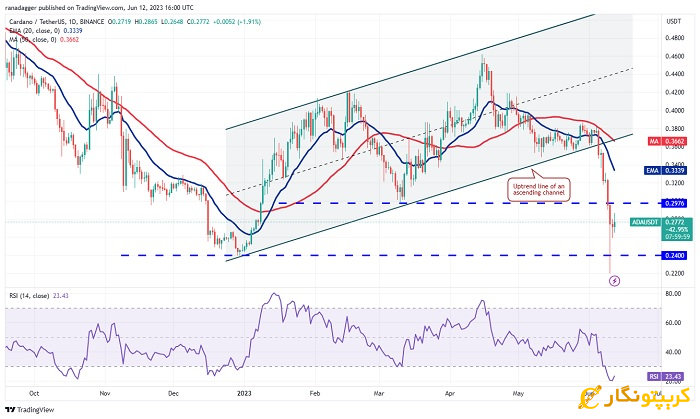The image size is (700, 419).
Task: Click the purple RSI 23.43 value label
Action: 667,377
